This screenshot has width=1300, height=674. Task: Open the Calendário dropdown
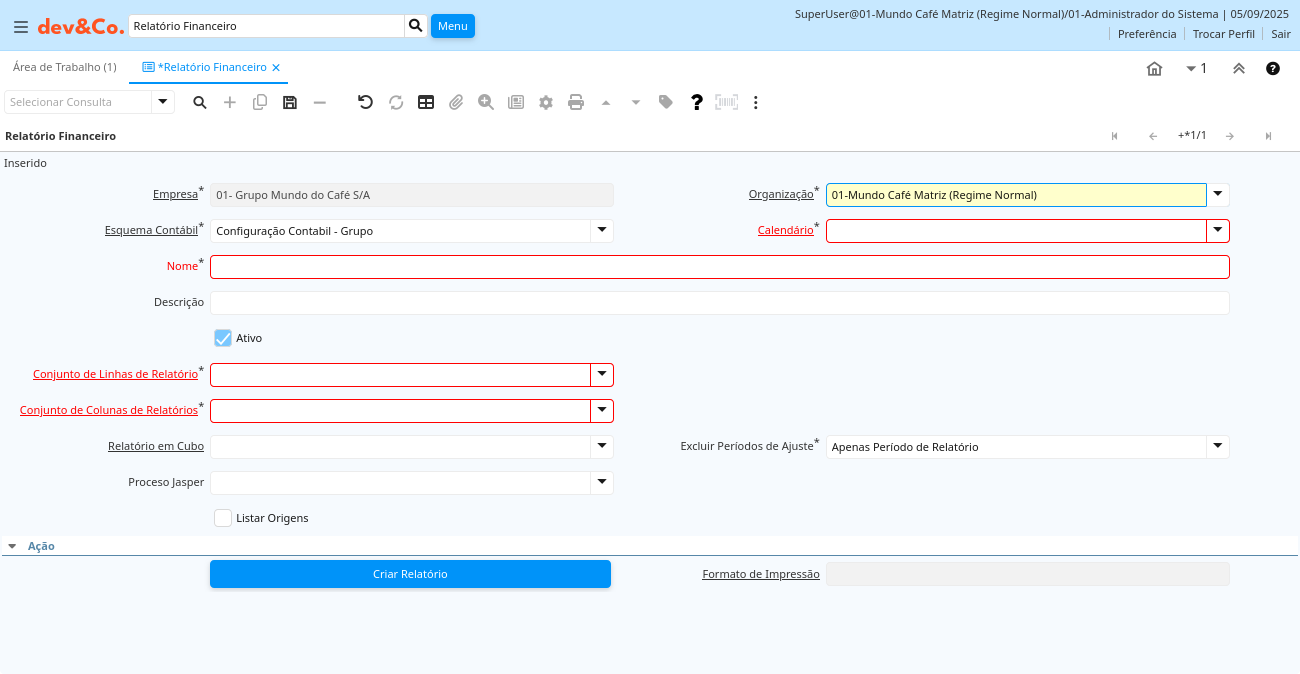tap(1218, 231)
